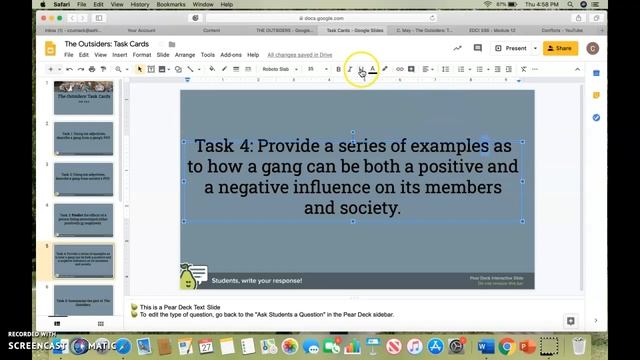Image resolution: width=640 pixels, height=360 pixels.
Task: Hide the menus with the chevron
Action: coord(577,69)
